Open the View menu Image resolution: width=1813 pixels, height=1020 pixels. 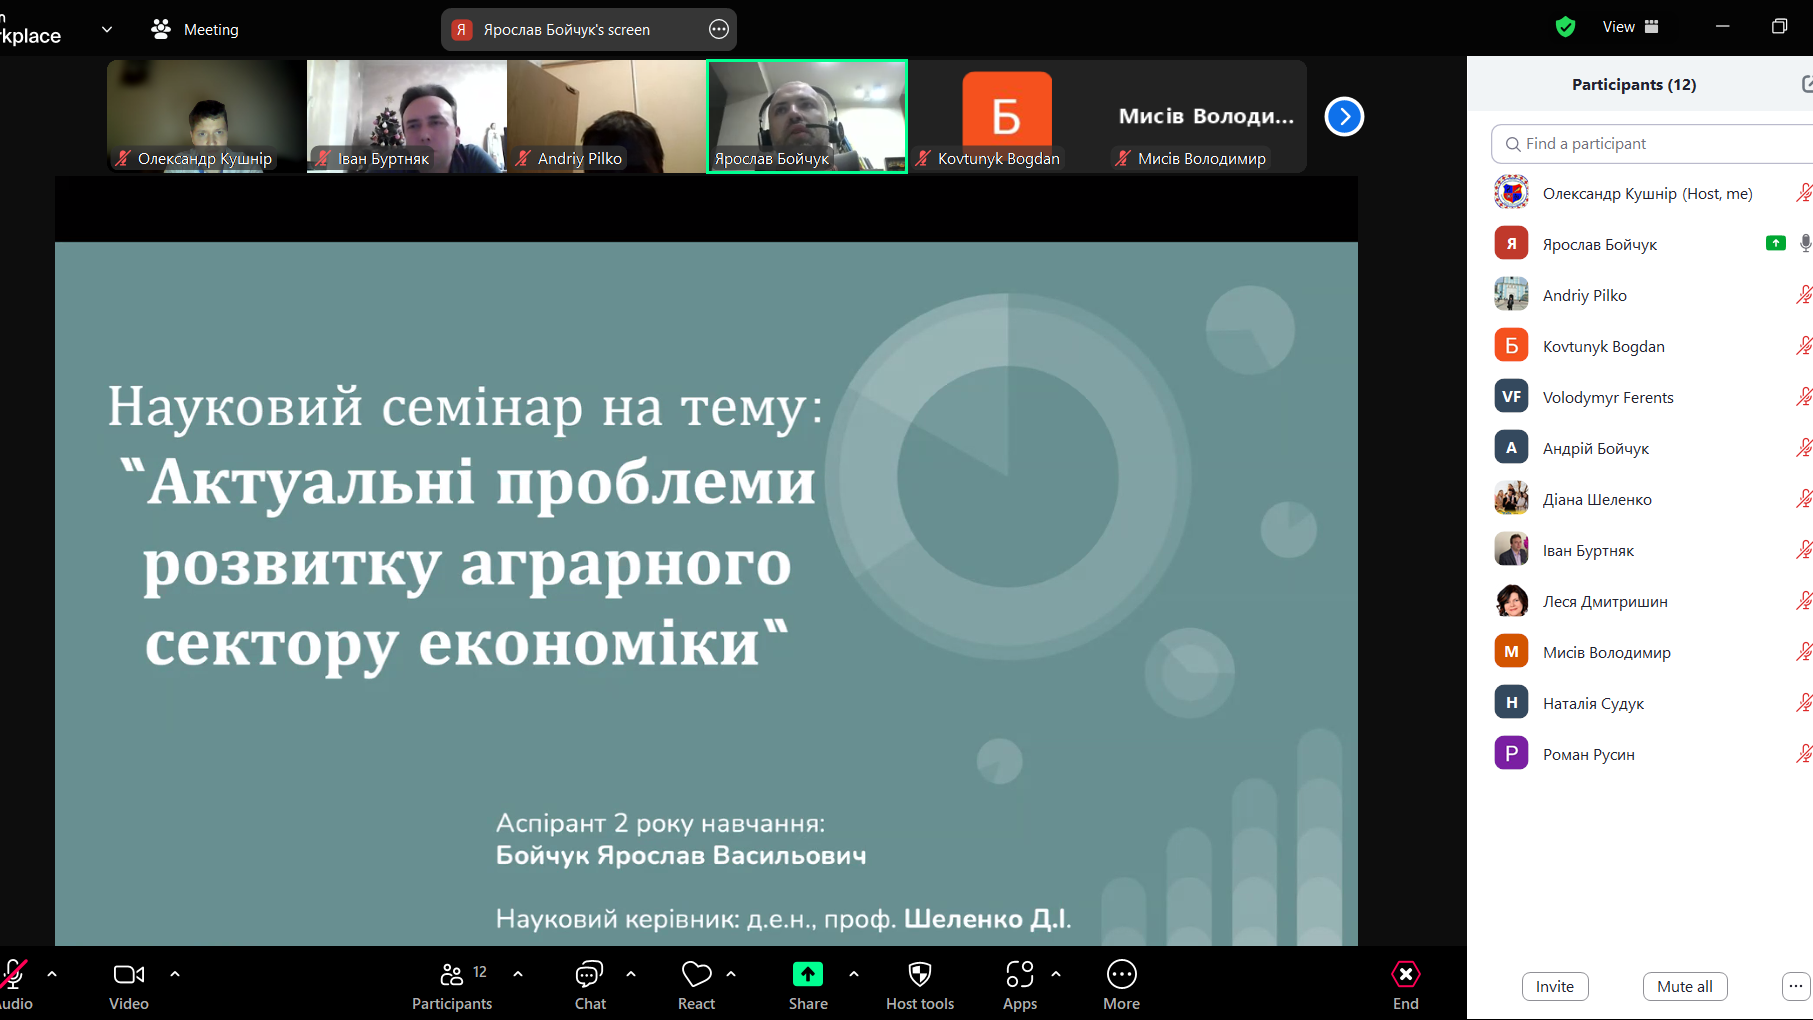click(x=1618, y=27)
